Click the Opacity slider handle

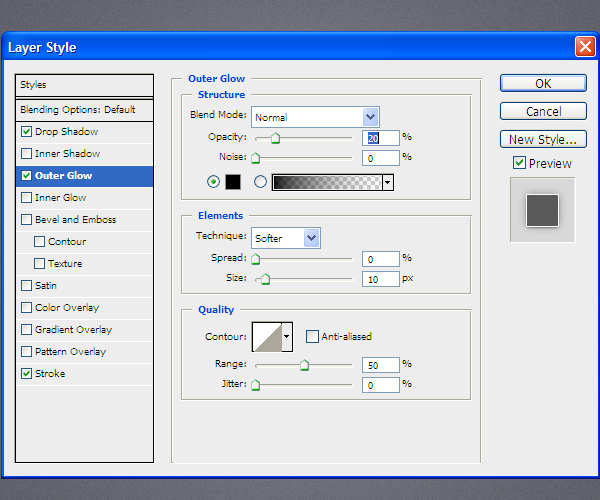pyautogui.click(x=275, y=138)
